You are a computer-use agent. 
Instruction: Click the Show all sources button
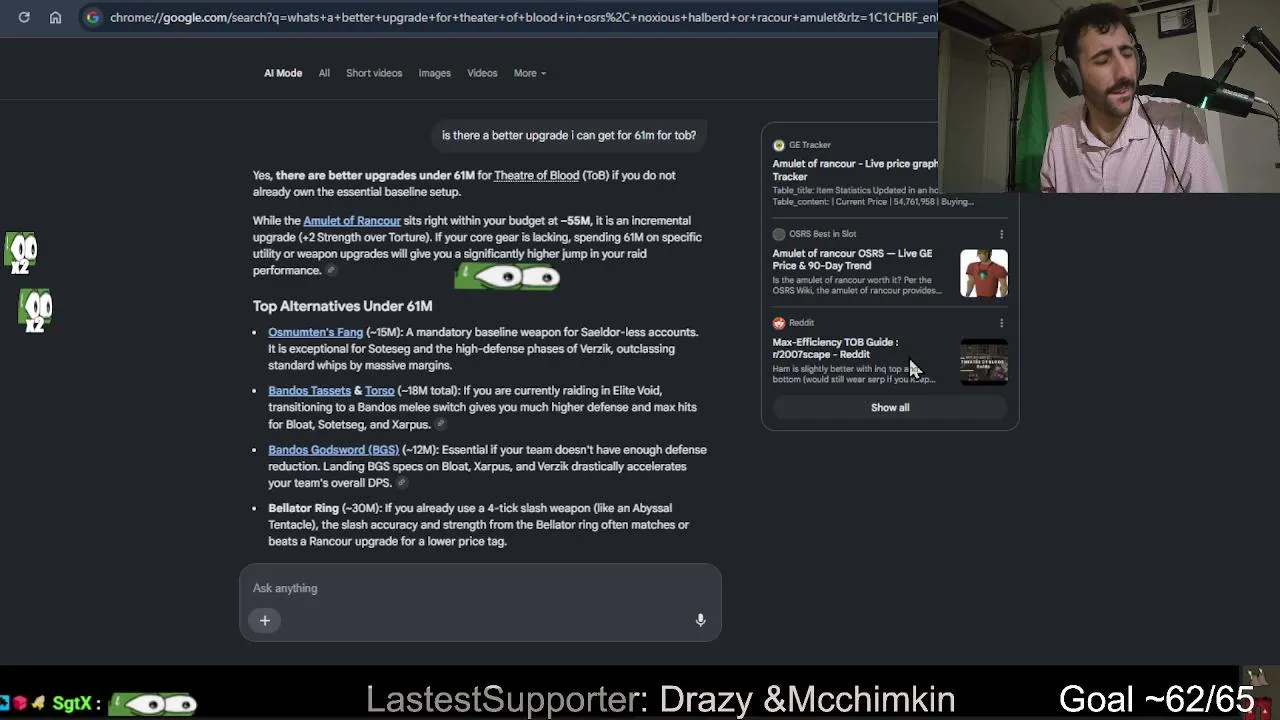click(890, 408)
